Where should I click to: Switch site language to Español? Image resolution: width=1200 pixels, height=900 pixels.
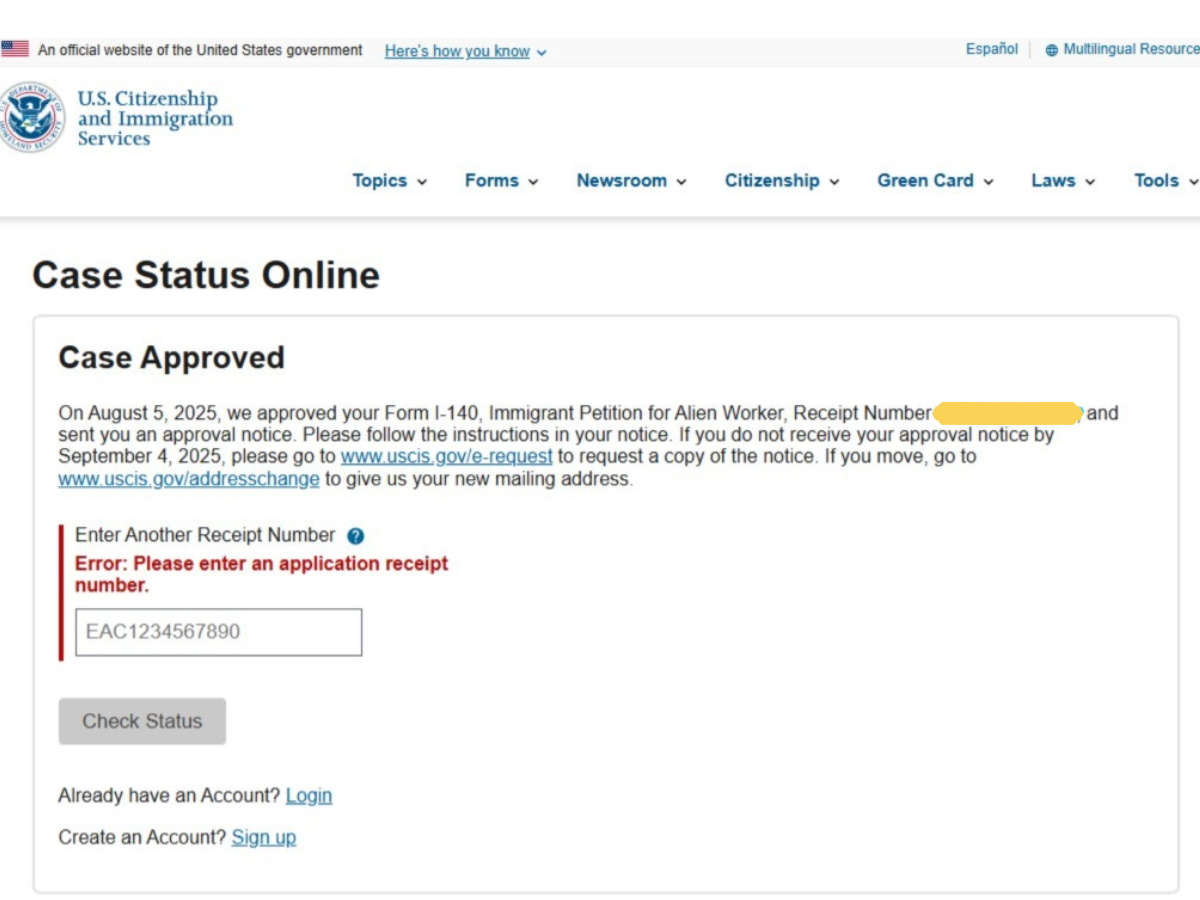[x=991, y=49]
